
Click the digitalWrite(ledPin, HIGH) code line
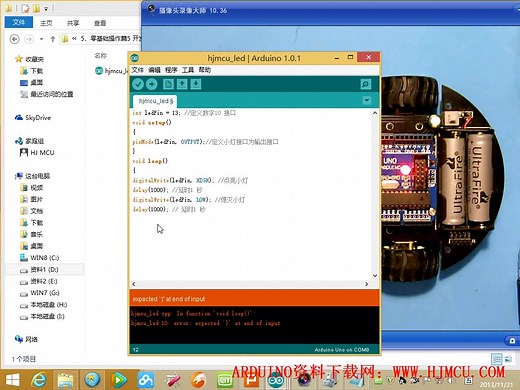pos(190,180)
